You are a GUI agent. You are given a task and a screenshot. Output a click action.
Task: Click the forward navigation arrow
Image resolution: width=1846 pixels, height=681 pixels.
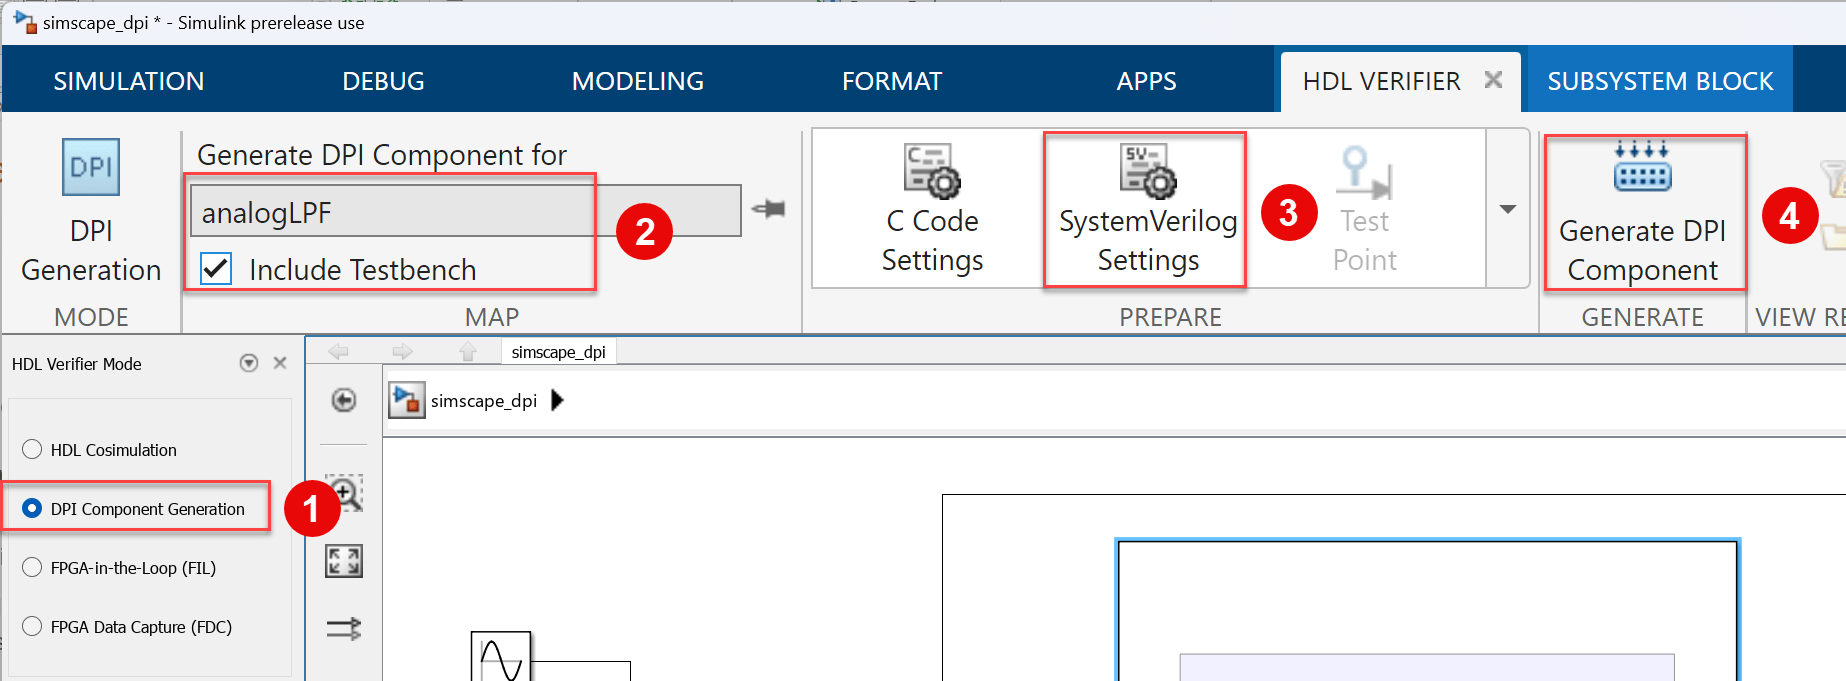click(402, 351)
